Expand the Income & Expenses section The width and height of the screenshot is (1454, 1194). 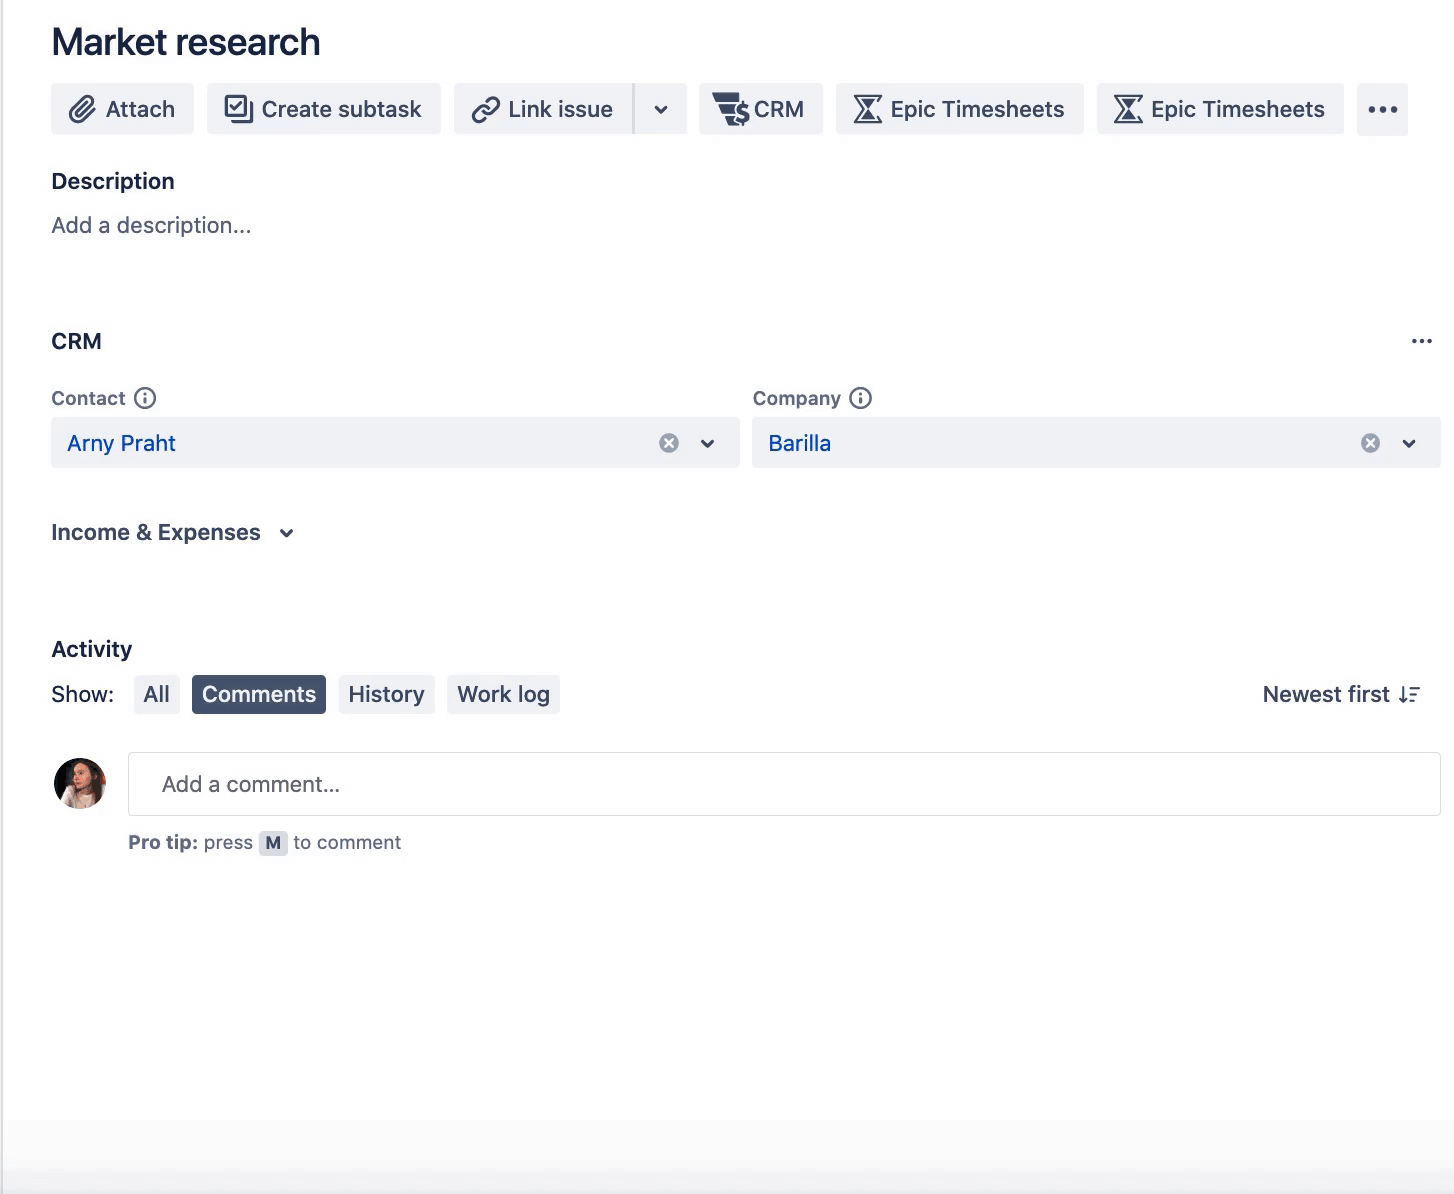click(286, 533)
